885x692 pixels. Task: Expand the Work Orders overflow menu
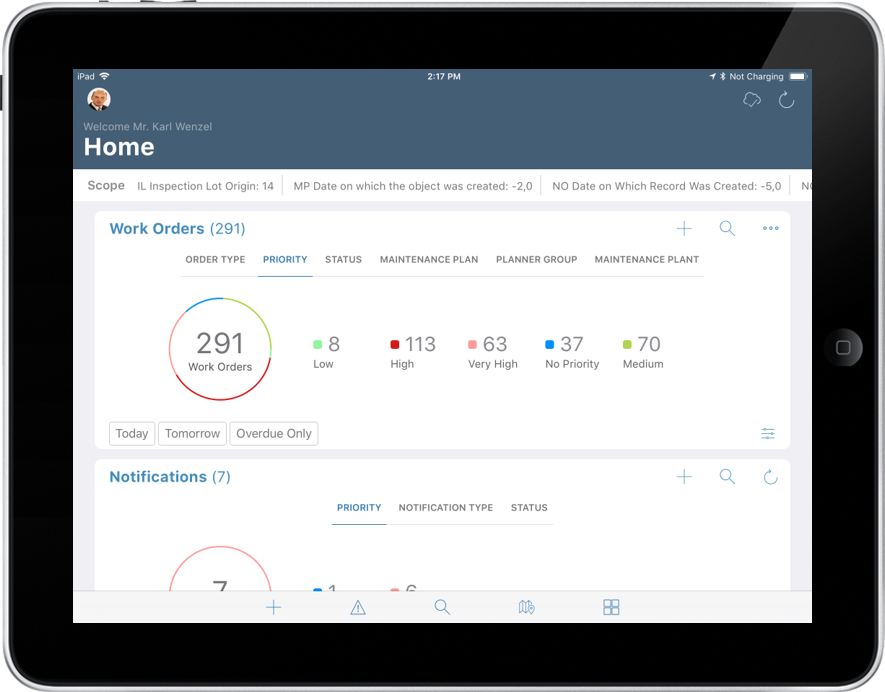click(770, 228)
